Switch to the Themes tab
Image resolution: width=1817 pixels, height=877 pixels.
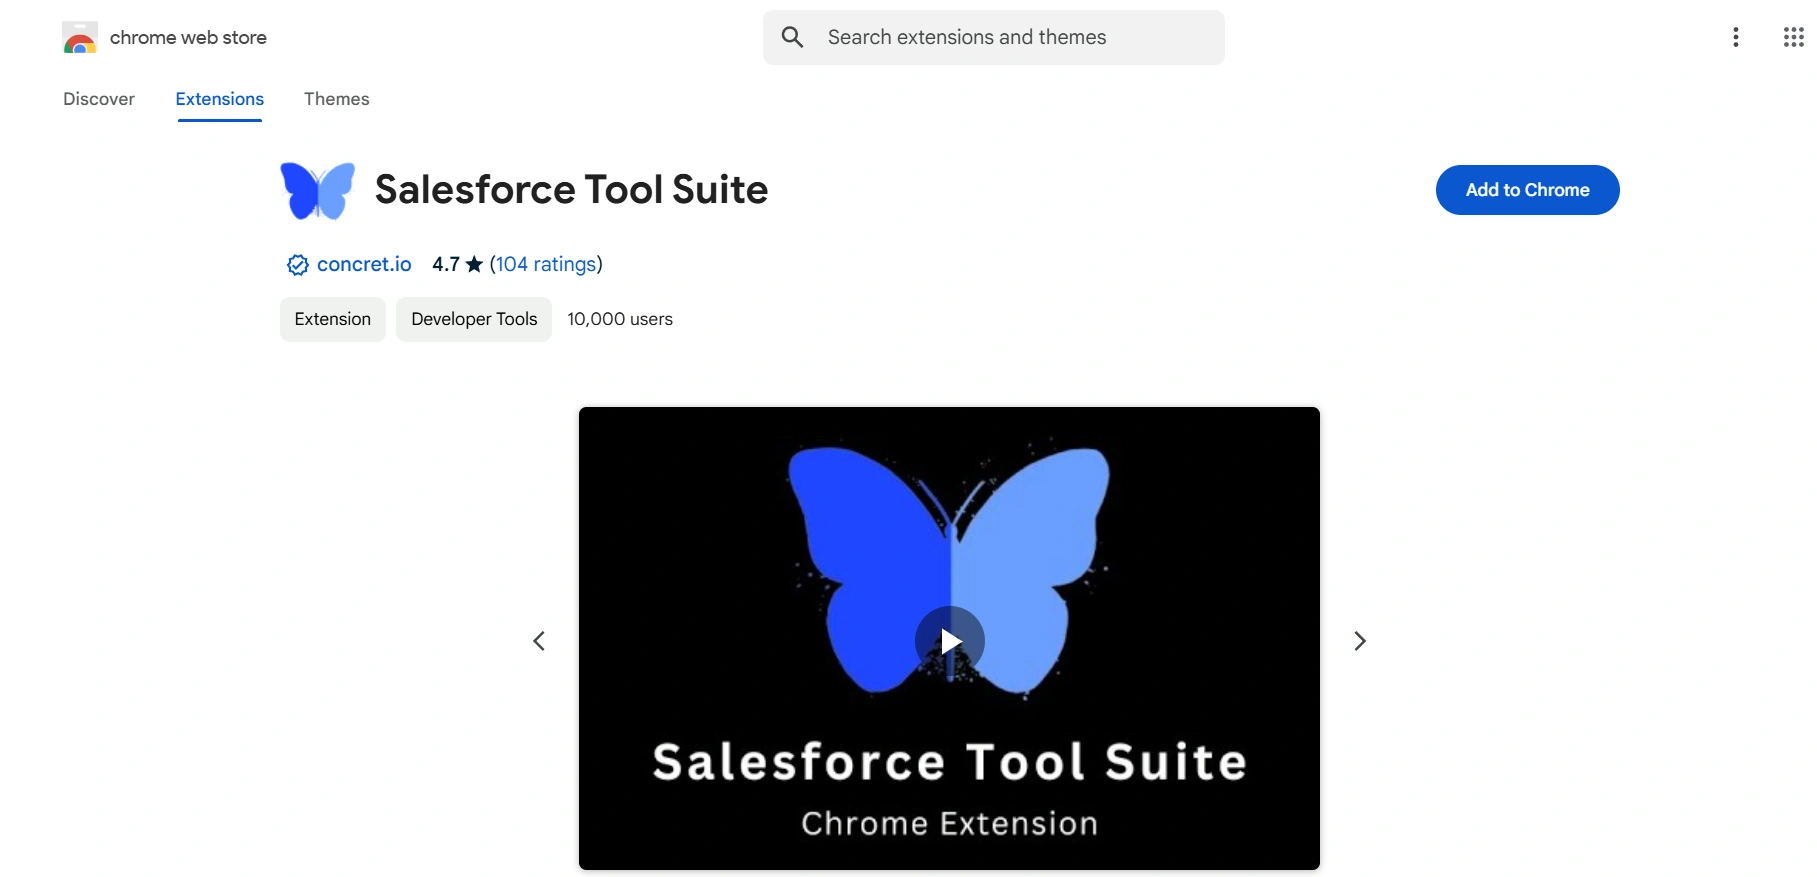[337, 99]
